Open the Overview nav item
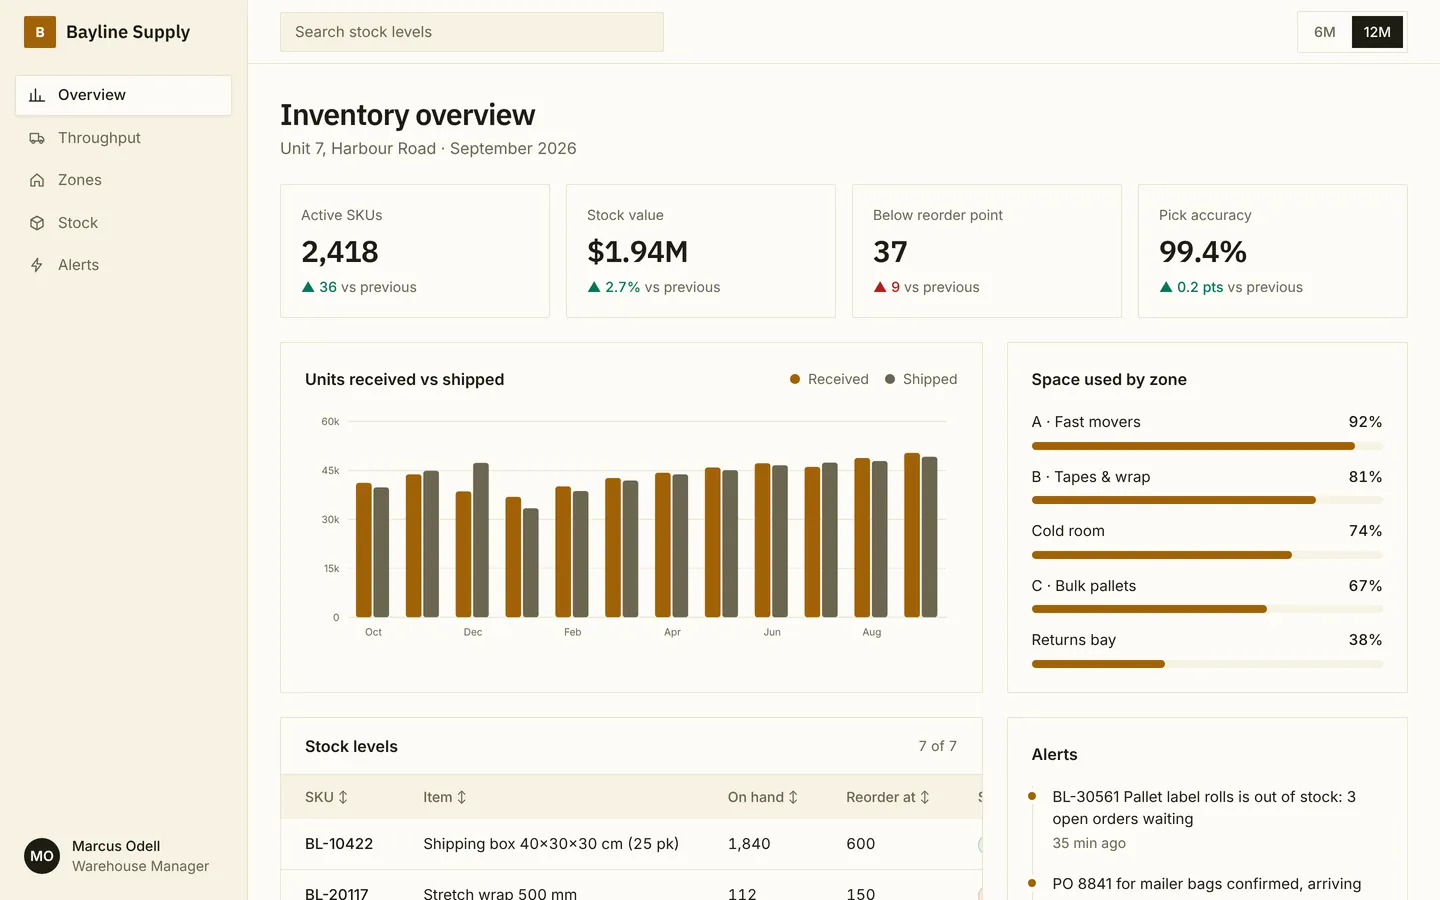This screenshot has width=1440, height=900. 124,95
